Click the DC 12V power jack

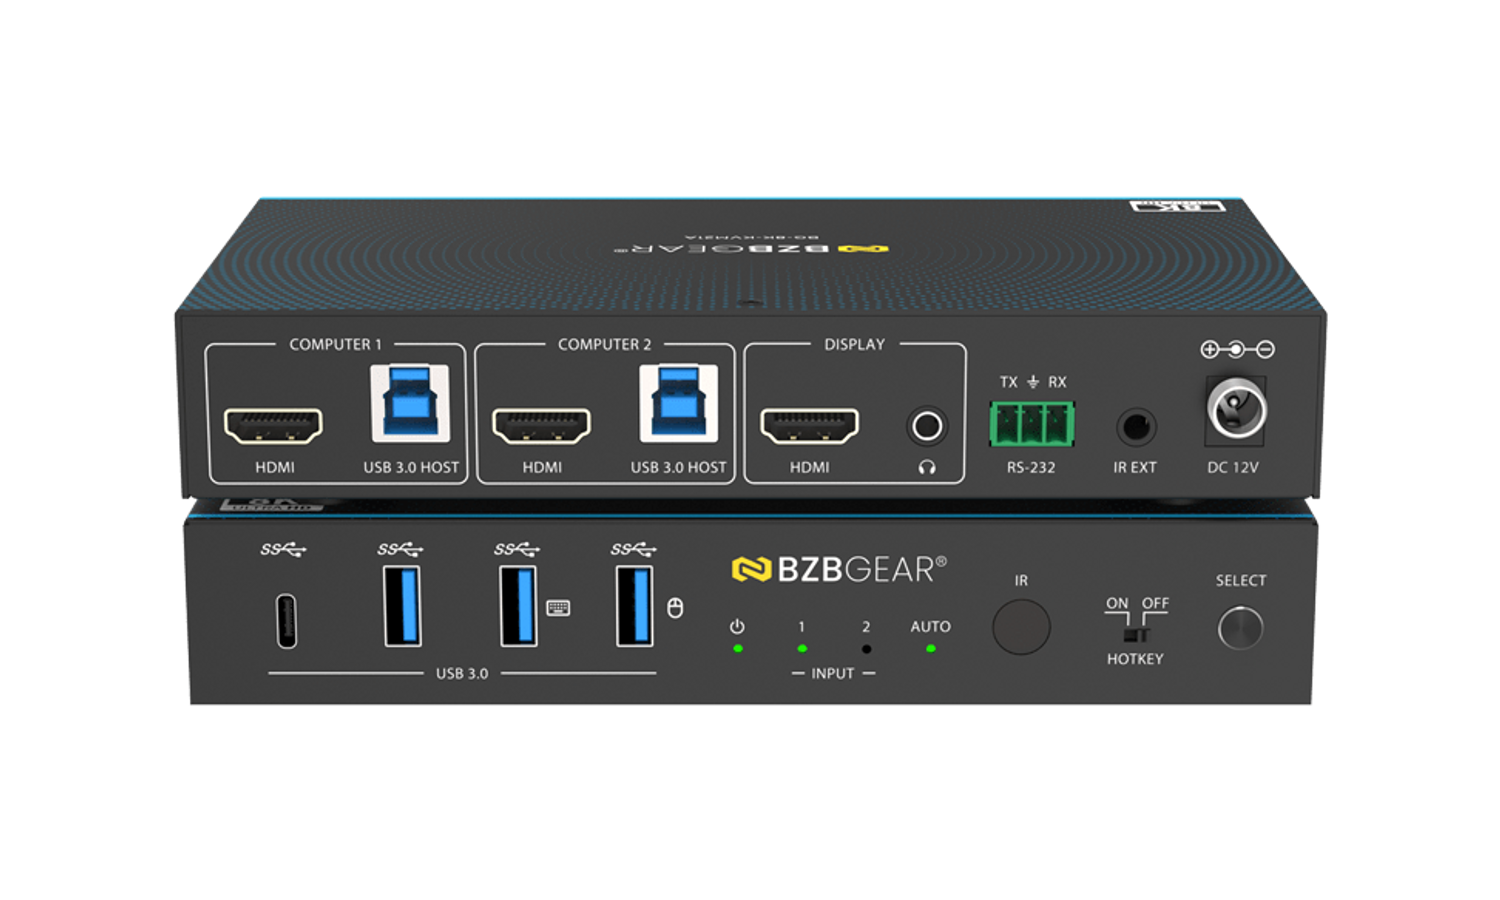[x=1237, y=410]
